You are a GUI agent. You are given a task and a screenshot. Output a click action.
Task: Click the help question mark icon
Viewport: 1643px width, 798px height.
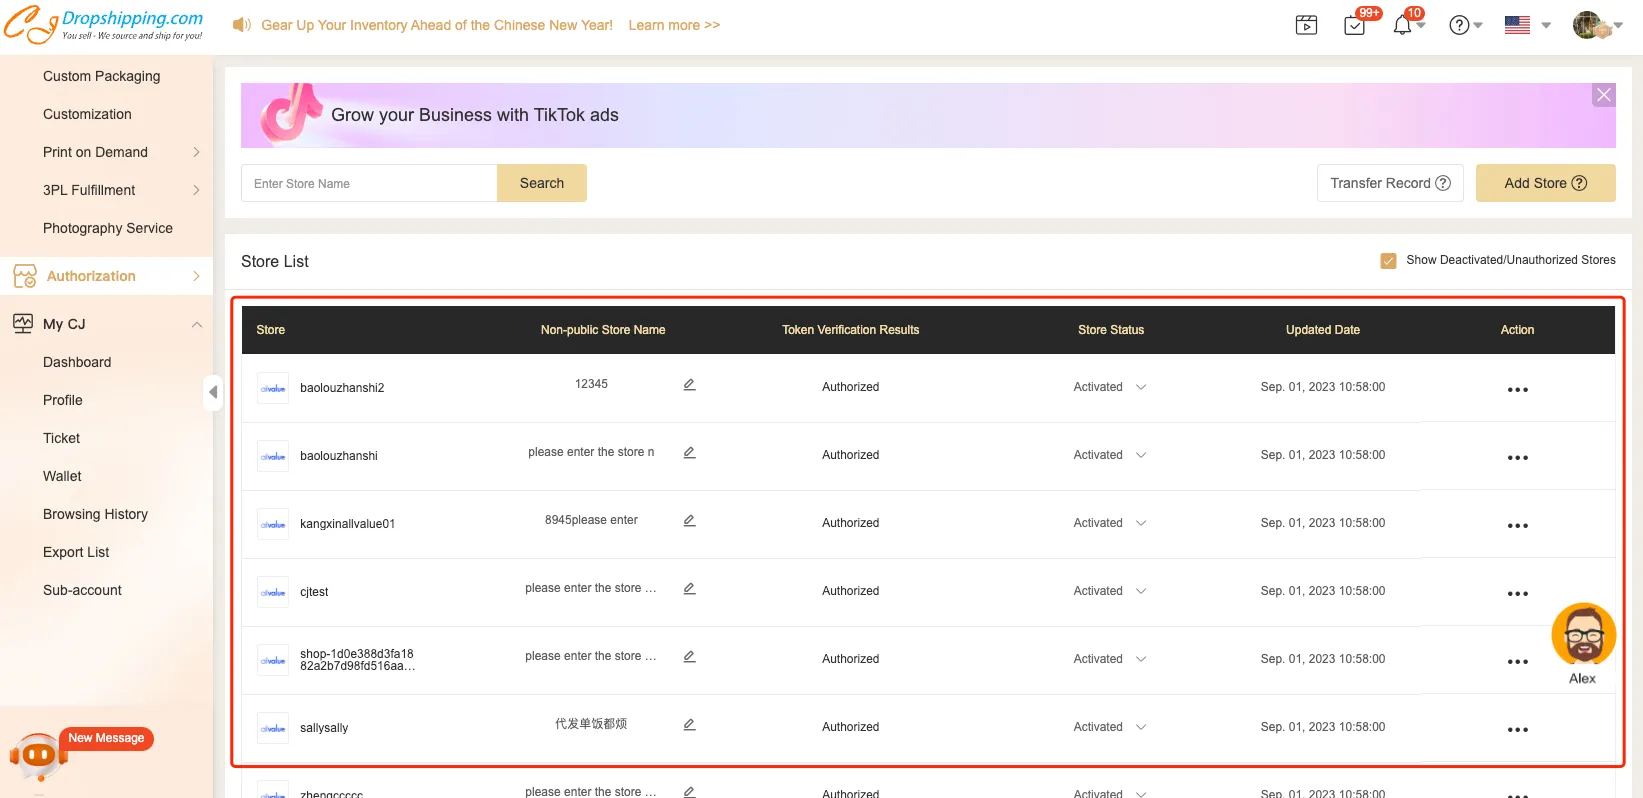[1459, 25]
